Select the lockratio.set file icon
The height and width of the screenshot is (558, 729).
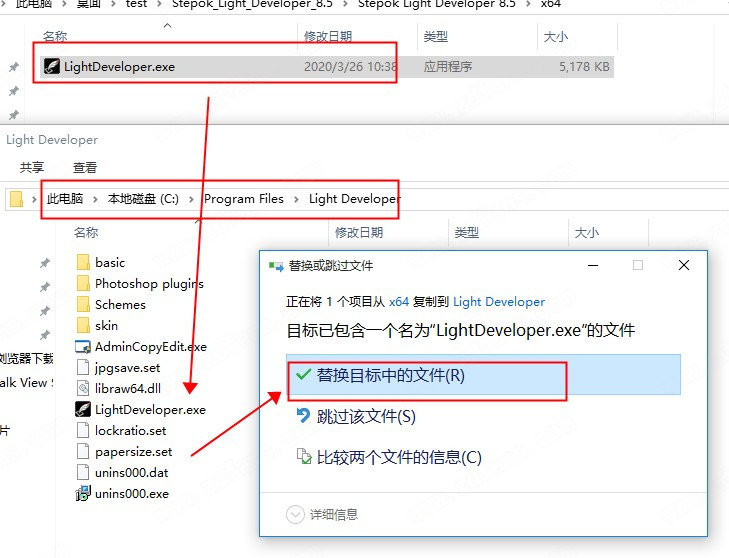83,431
